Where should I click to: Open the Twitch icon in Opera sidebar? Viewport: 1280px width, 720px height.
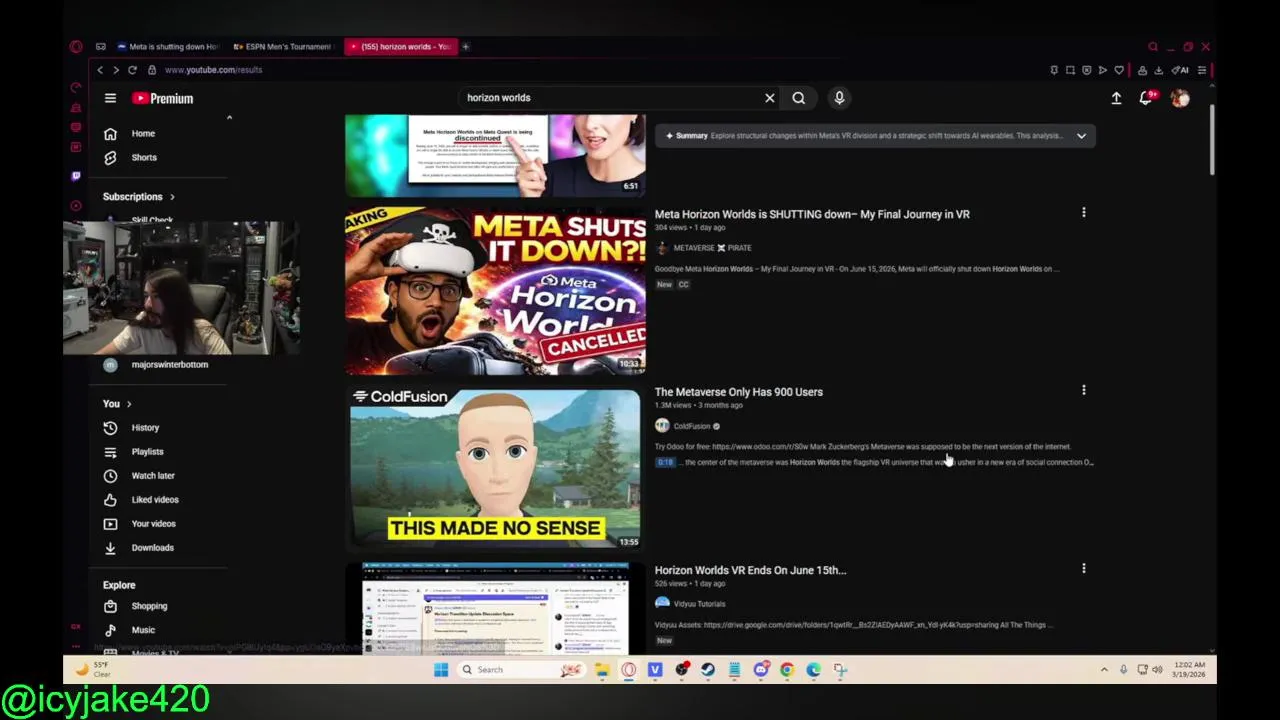pos(76,176)
